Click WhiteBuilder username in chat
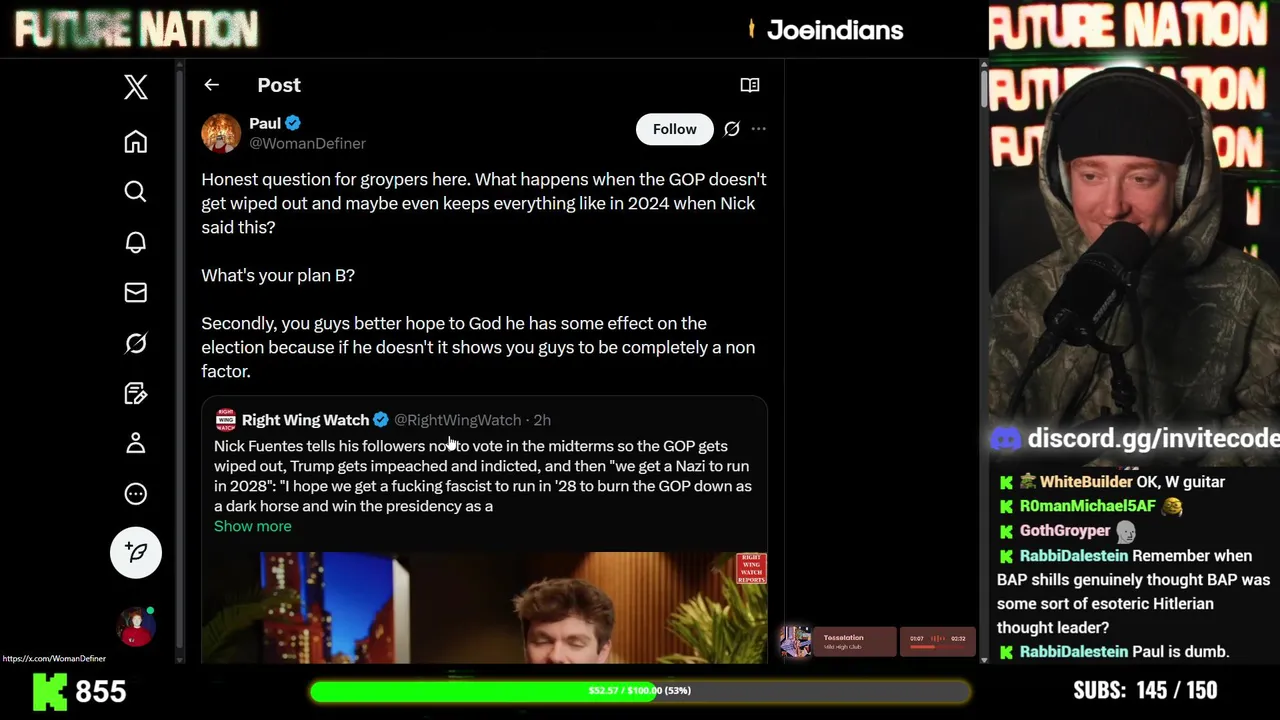This screenshot has width=1280, height=720. tap(1088, 482)
